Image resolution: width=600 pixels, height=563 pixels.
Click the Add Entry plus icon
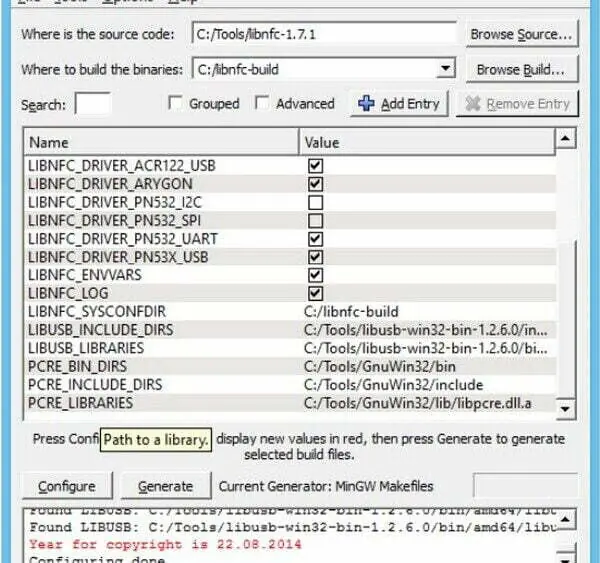point(366,103)
